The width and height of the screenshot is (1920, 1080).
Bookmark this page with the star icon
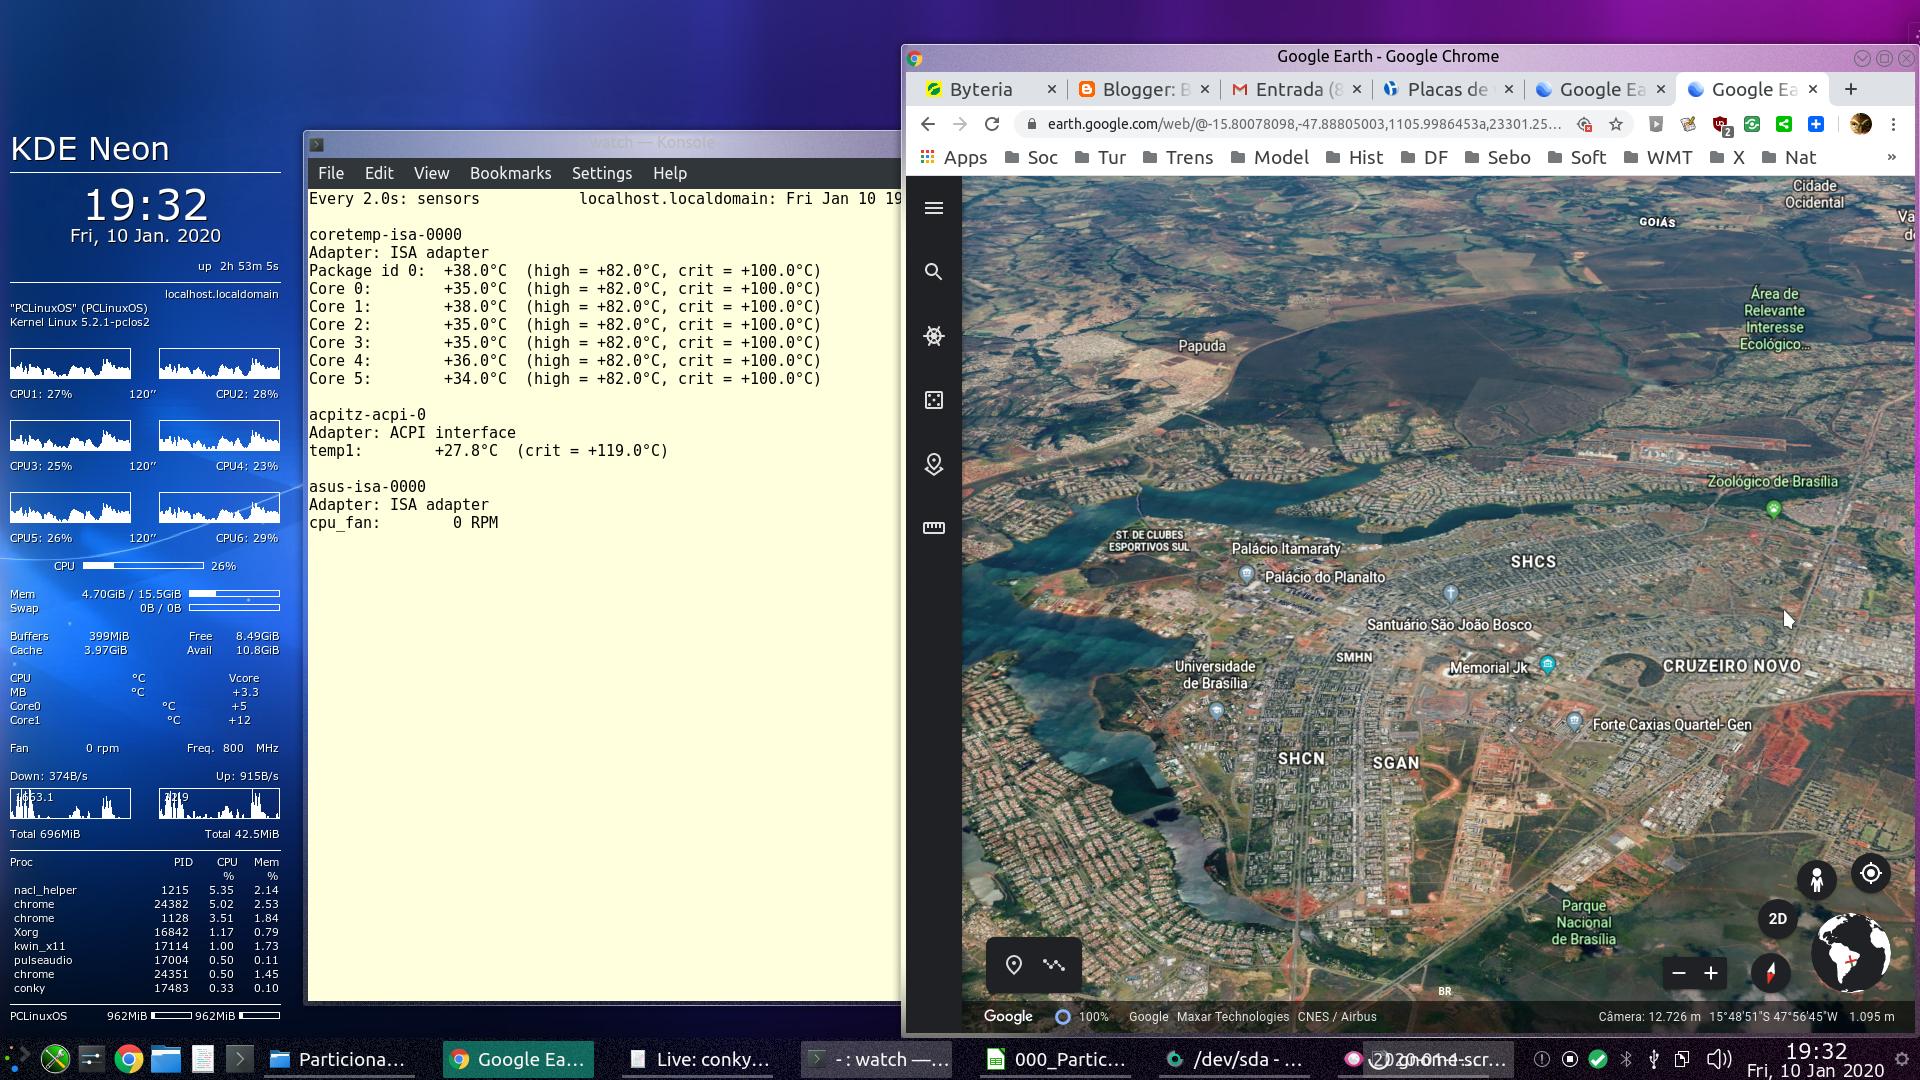tap(1616, 124)
